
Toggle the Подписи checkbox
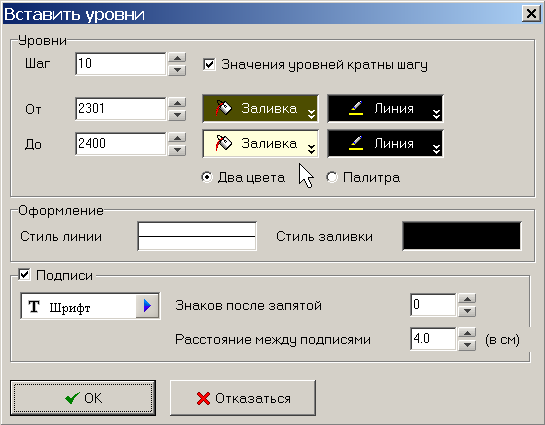[x=24, y=275]
